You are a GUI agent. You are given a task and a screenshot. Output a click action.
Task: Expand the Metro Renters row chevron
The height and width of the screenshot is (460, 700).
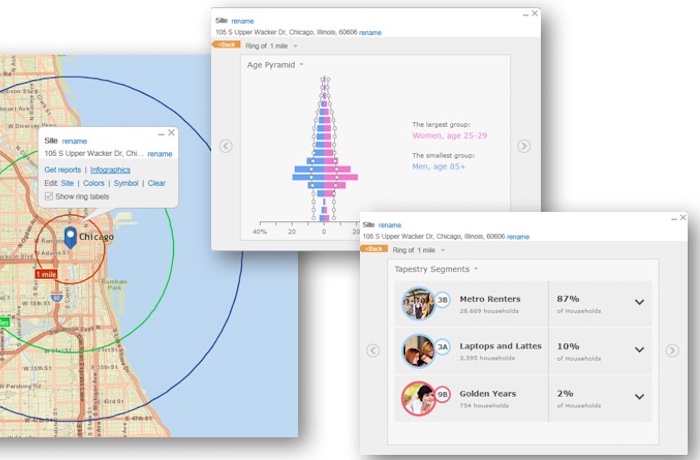[639, 302]
